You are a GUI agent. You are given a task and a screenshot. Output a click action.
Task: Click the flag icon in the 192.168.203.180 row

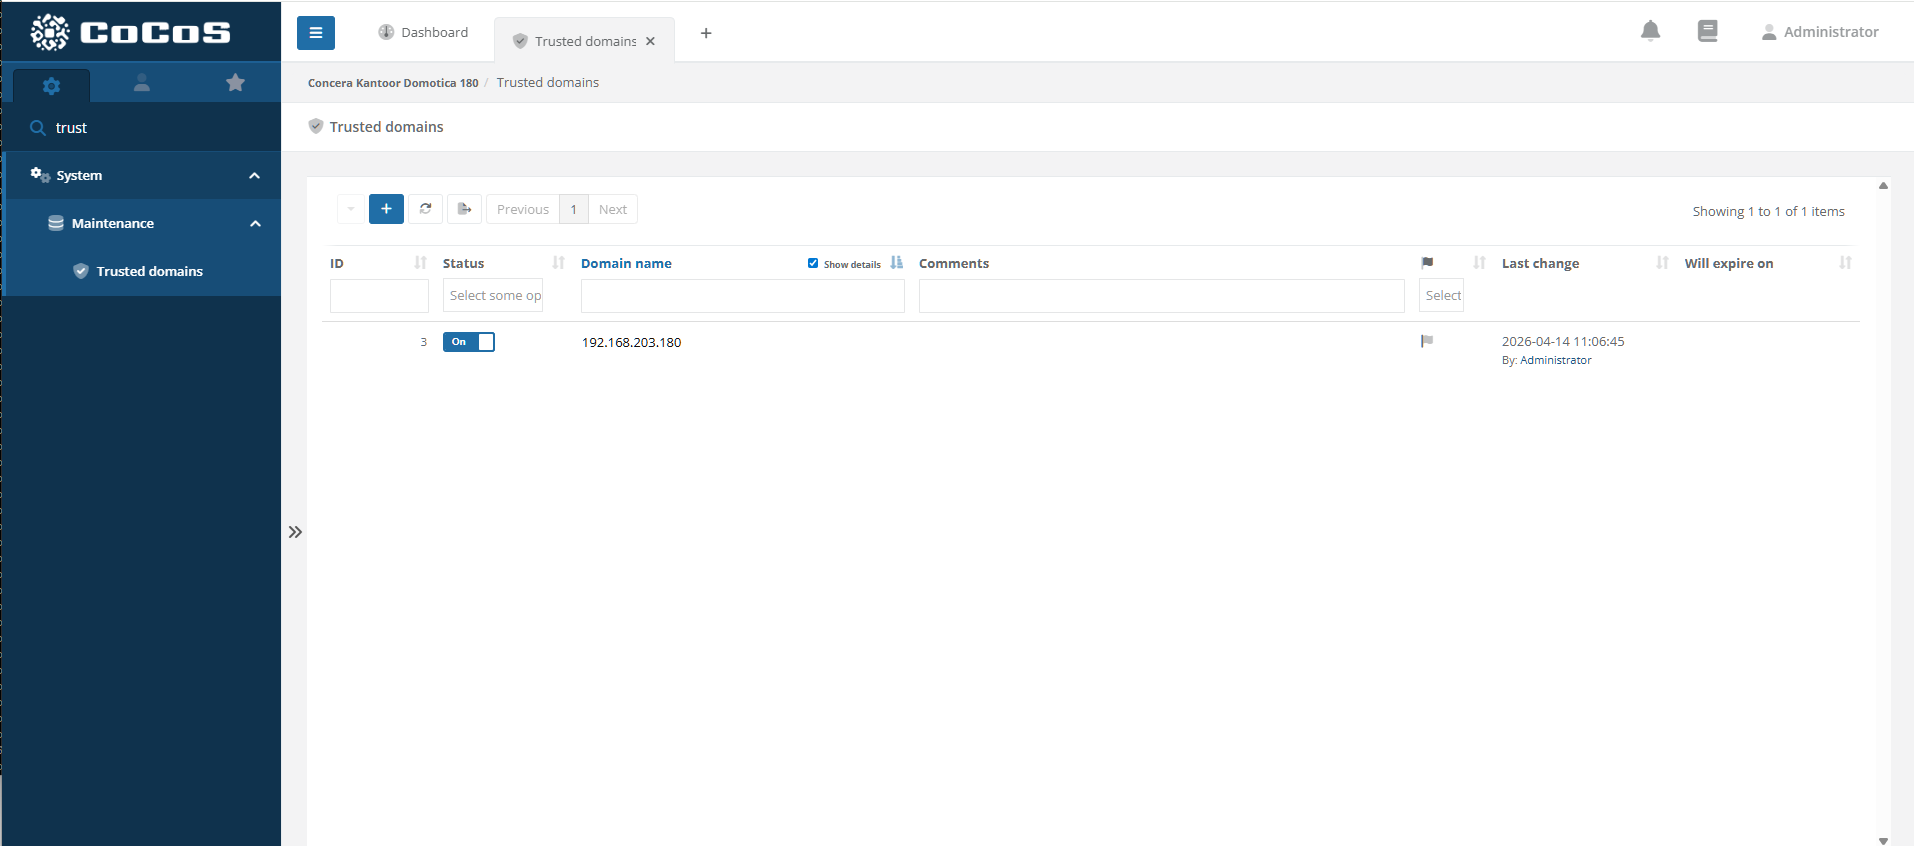tap(1427, 342)
